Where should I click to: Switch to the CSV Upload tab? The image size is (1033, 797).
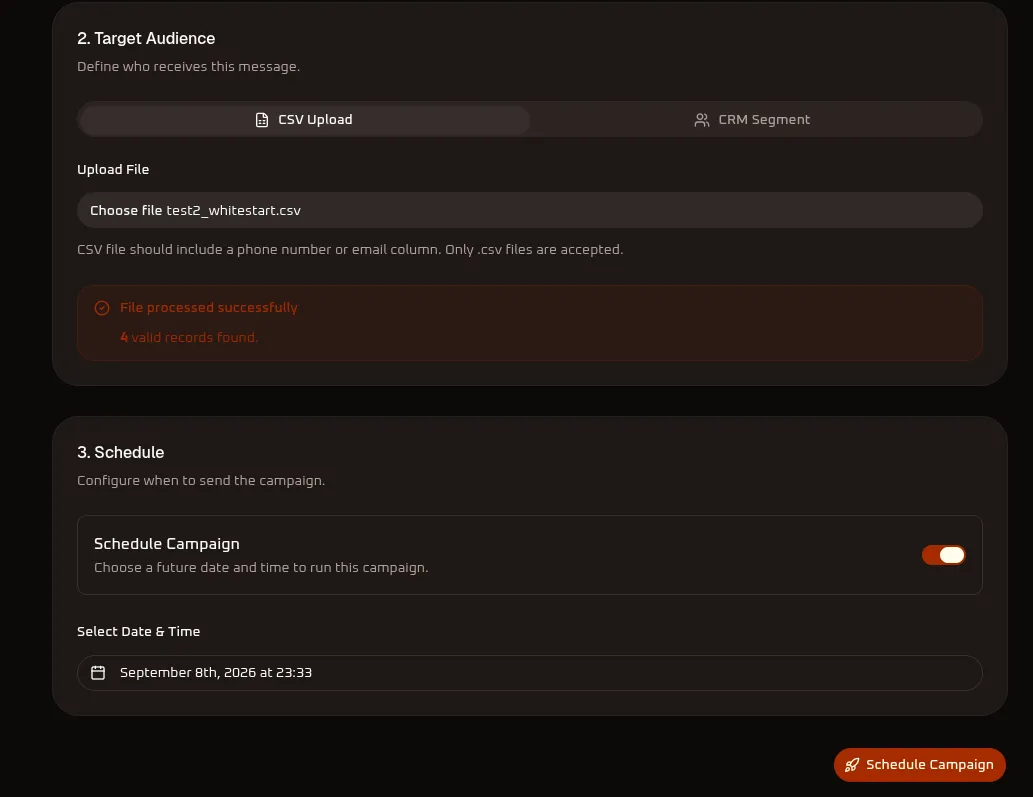[304, 119]
